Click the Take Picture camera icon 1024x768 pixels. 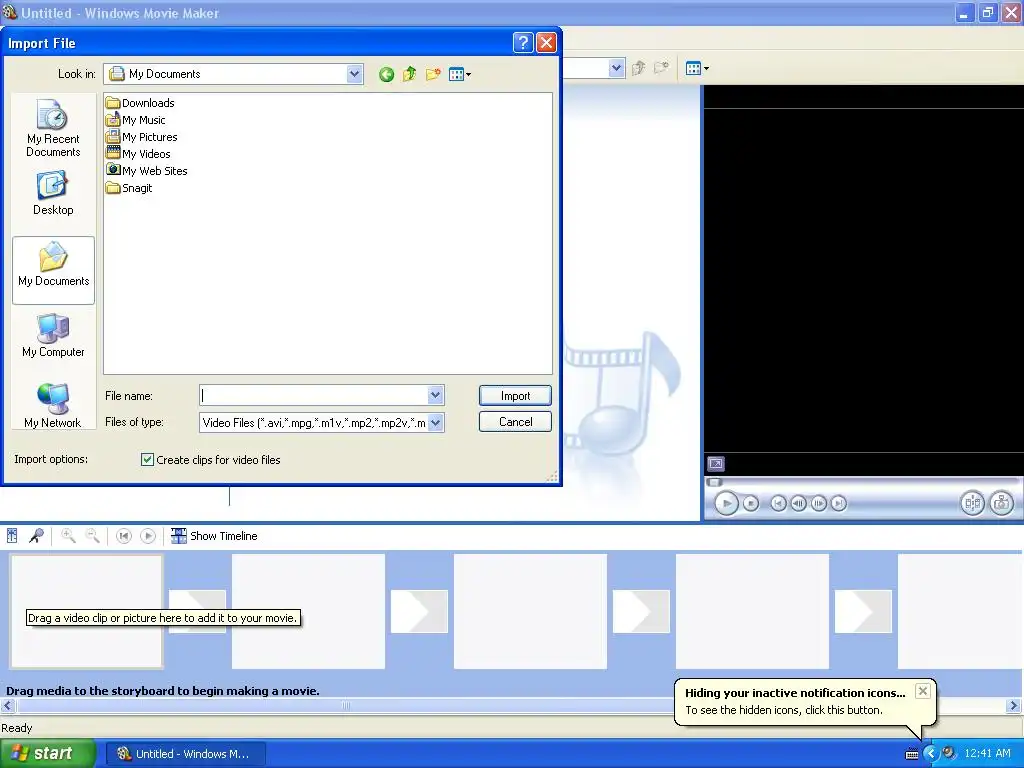1002,504
